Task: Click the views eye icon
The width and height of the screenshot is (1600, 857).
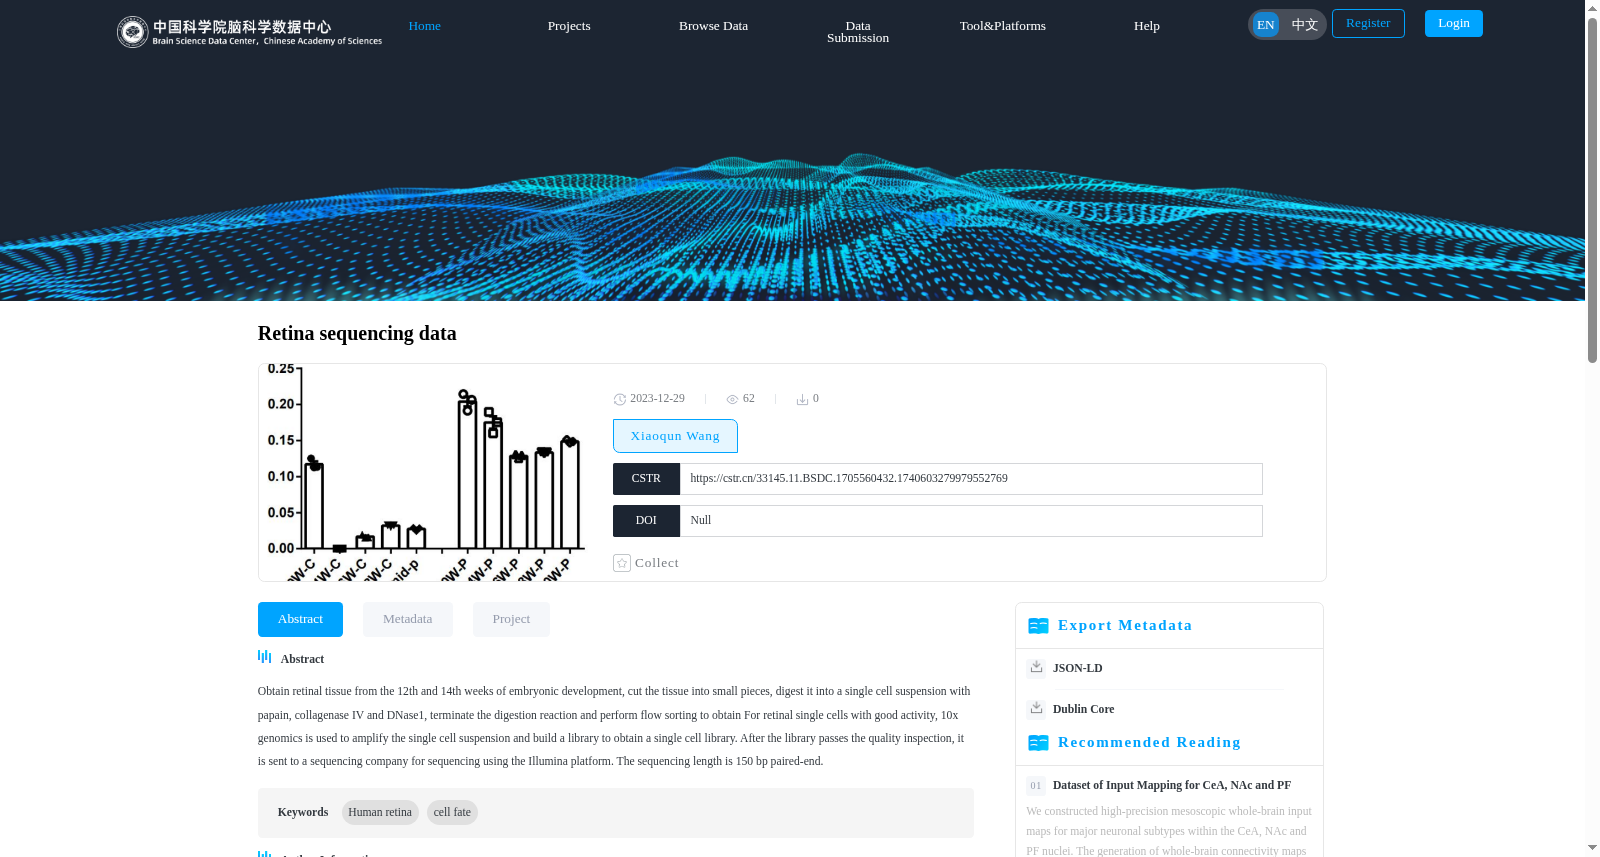Action: point(732,399)
